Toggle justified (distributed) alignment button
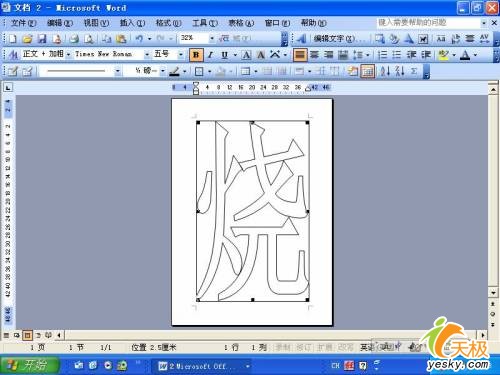The image size is (500, 375). point(300,55)
